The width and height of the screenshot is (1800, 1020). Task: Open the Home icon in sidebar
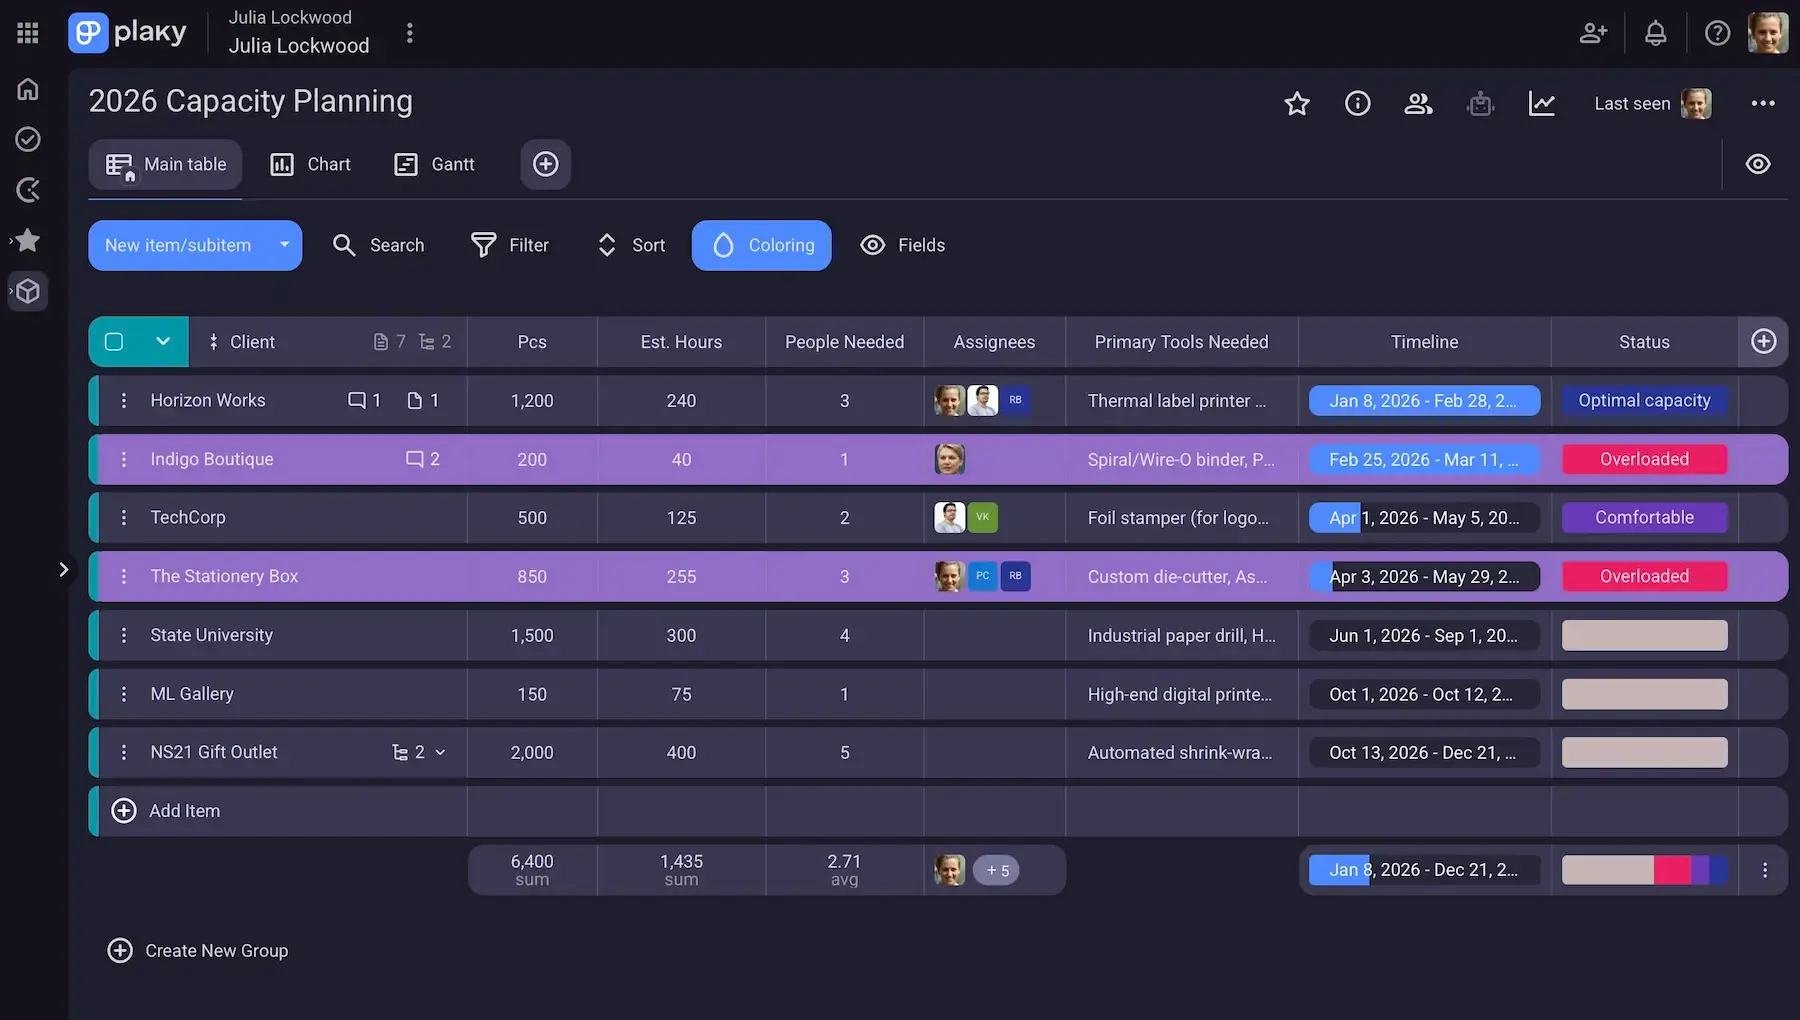pyautogui.click(x=28, y=89)
